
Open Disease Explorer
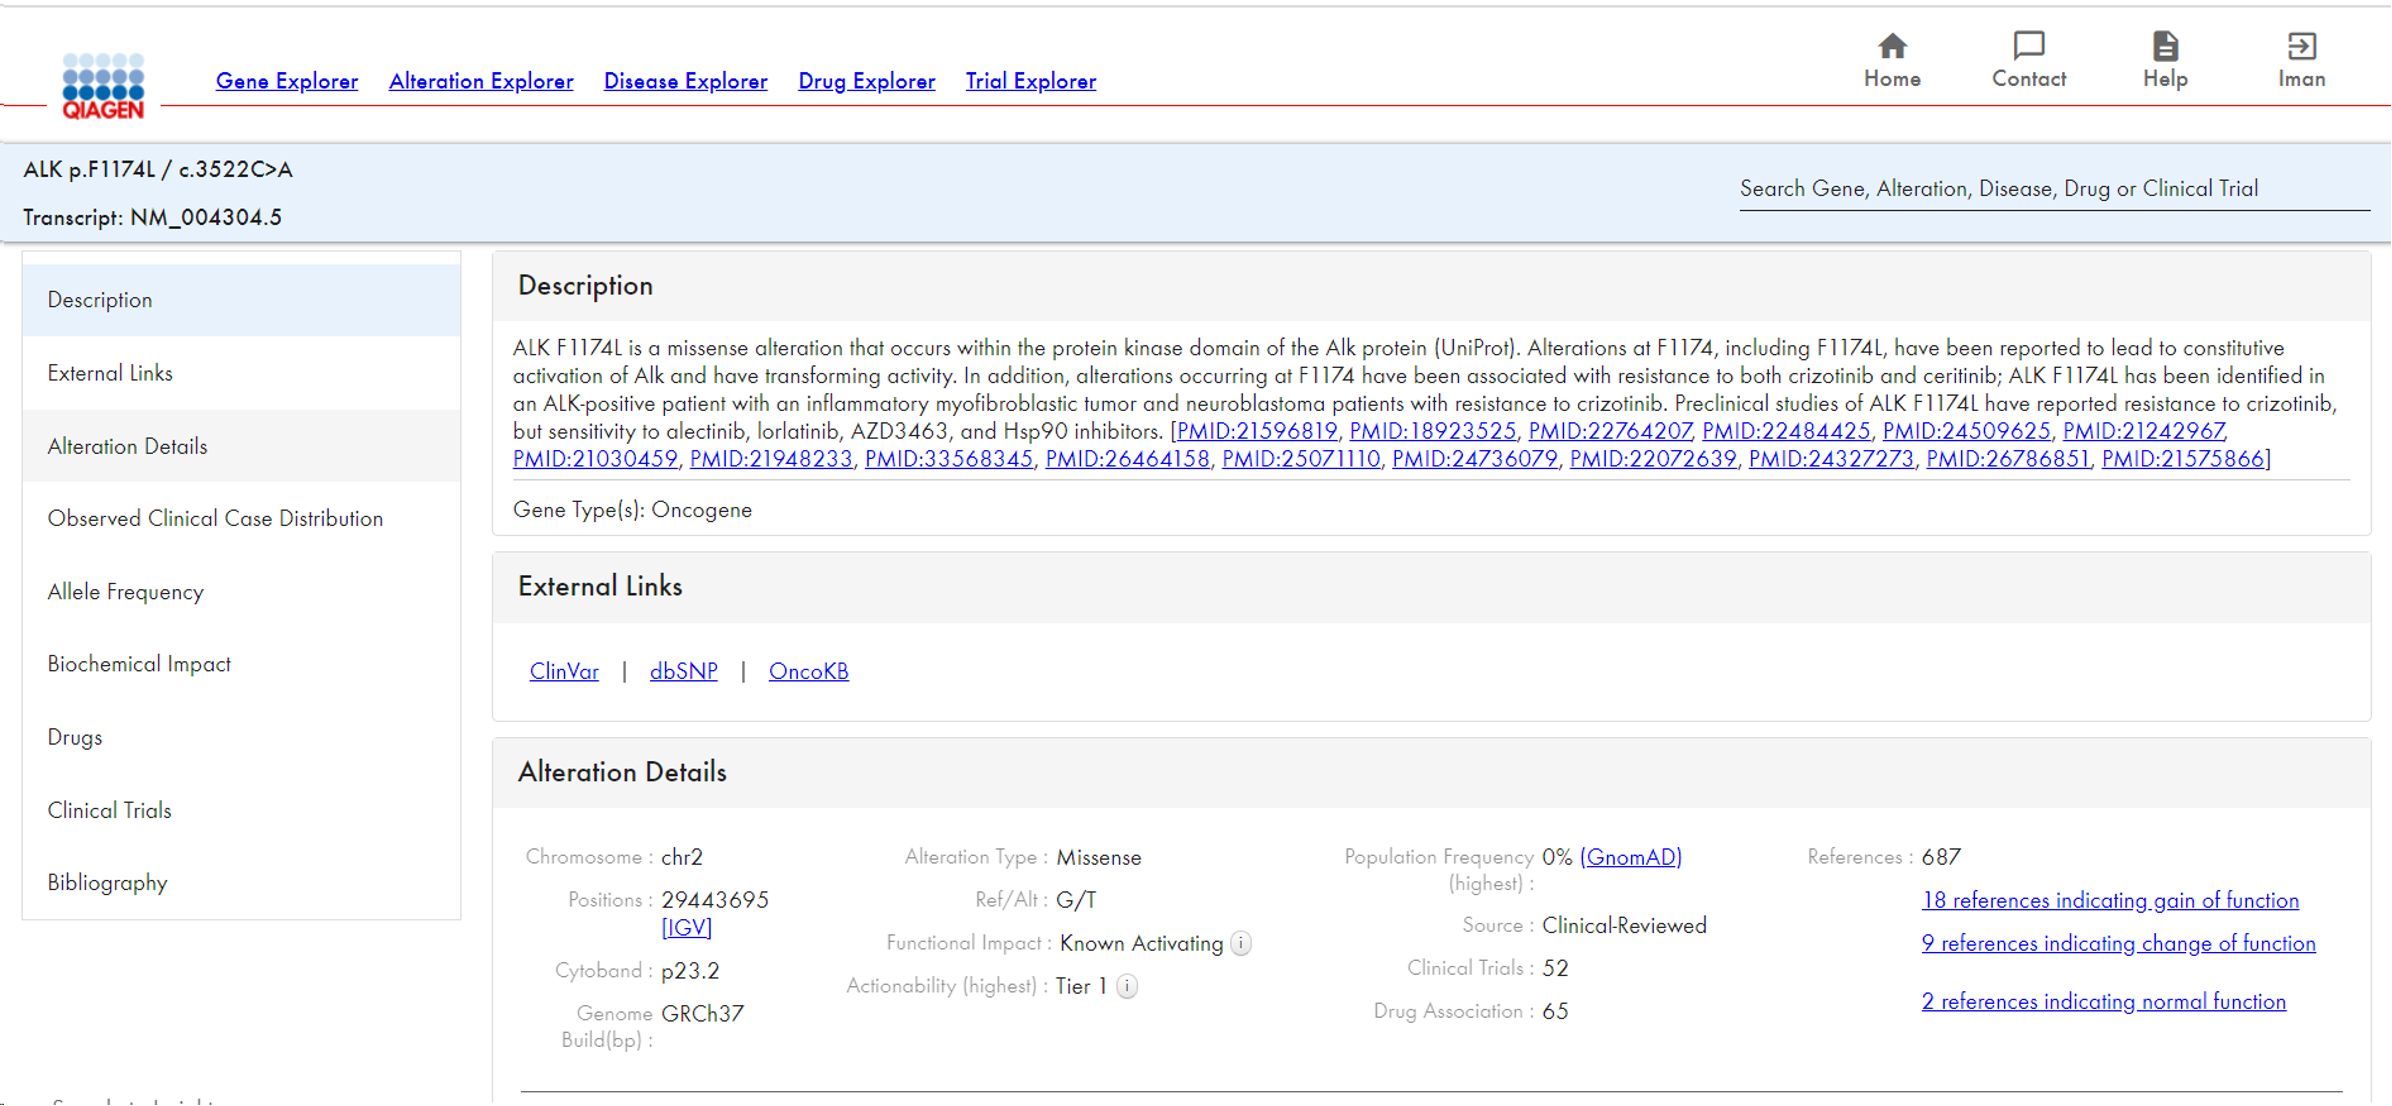pyautogui.click(x=685, y=81)
